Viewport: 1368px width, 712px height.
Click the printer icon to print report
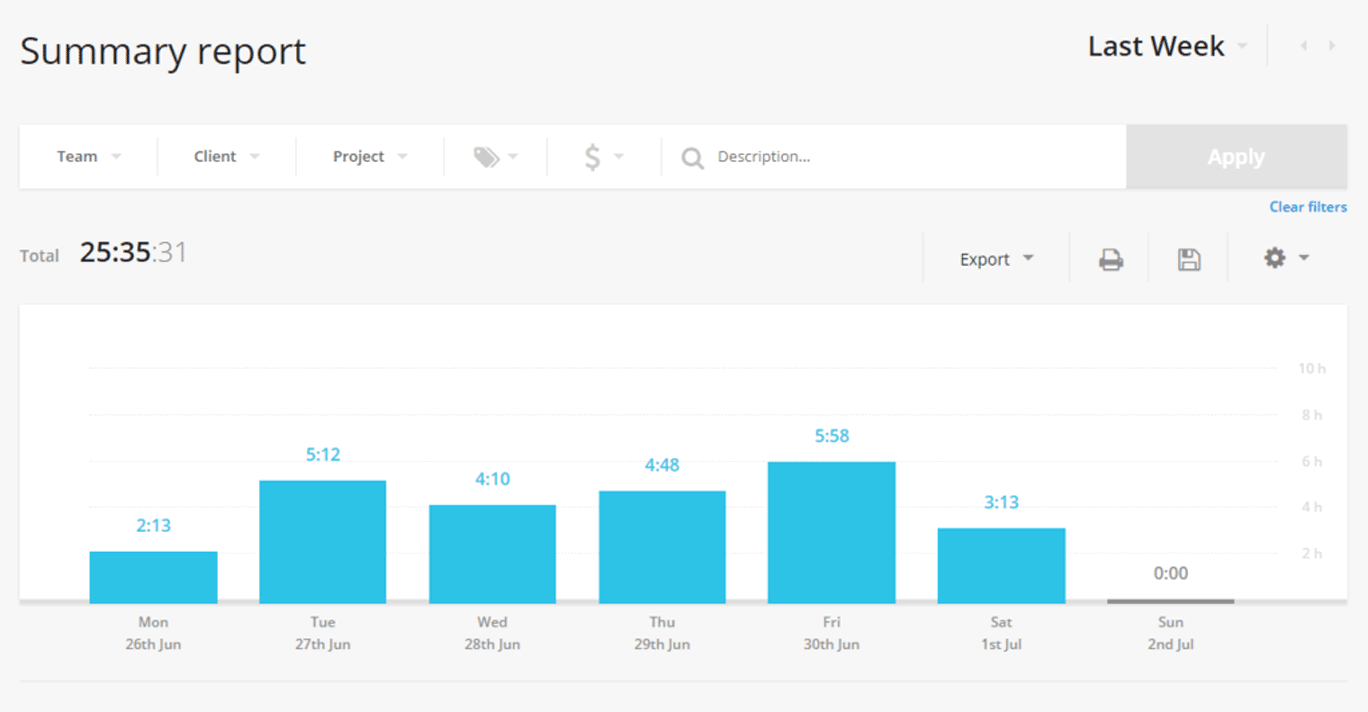point(1110,257)
